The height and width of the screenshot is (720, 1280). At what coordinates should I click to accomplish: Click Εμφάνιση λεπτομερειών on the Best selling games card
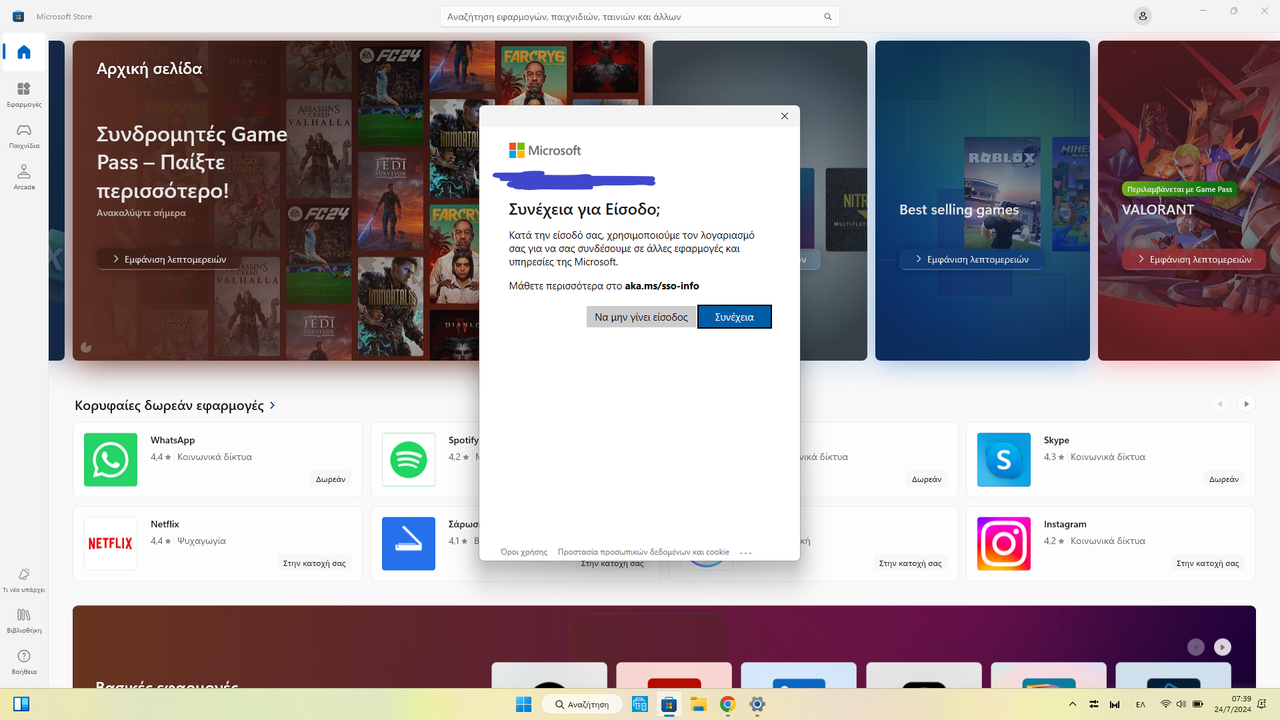(x=972, y=259)
